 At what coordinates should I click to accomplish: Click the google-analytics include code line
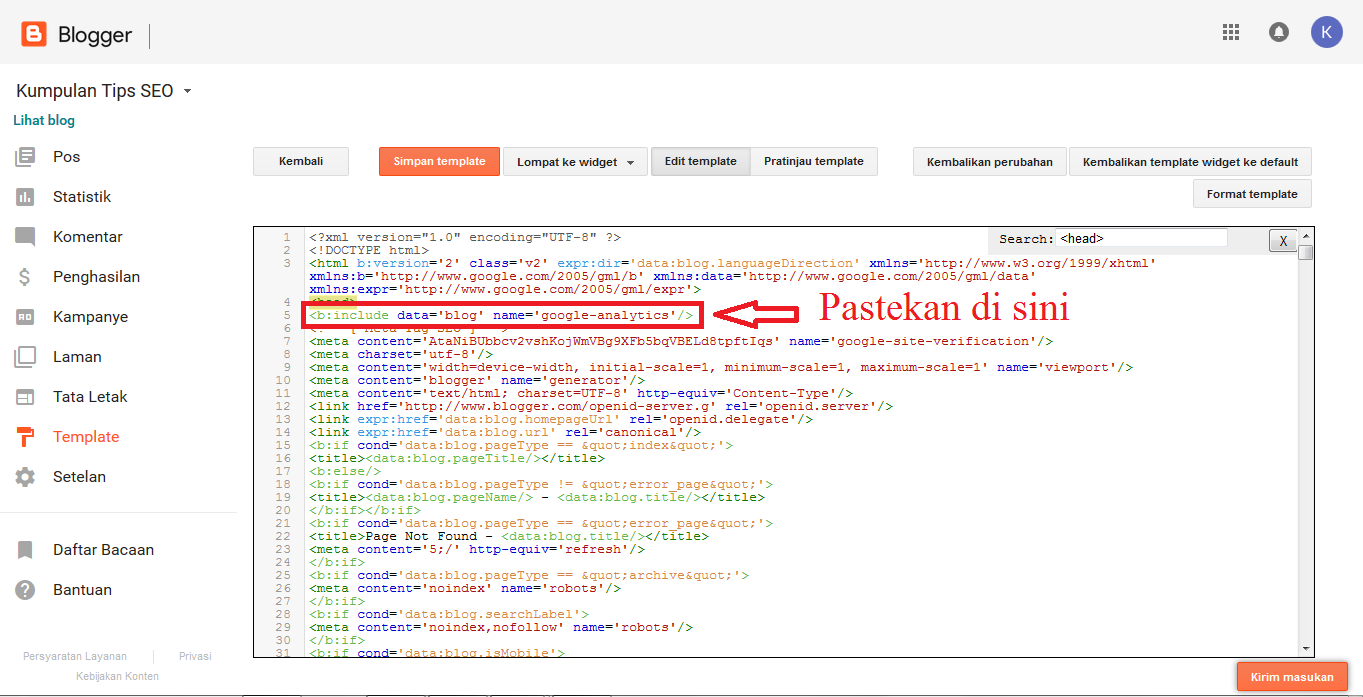point(501,315)
